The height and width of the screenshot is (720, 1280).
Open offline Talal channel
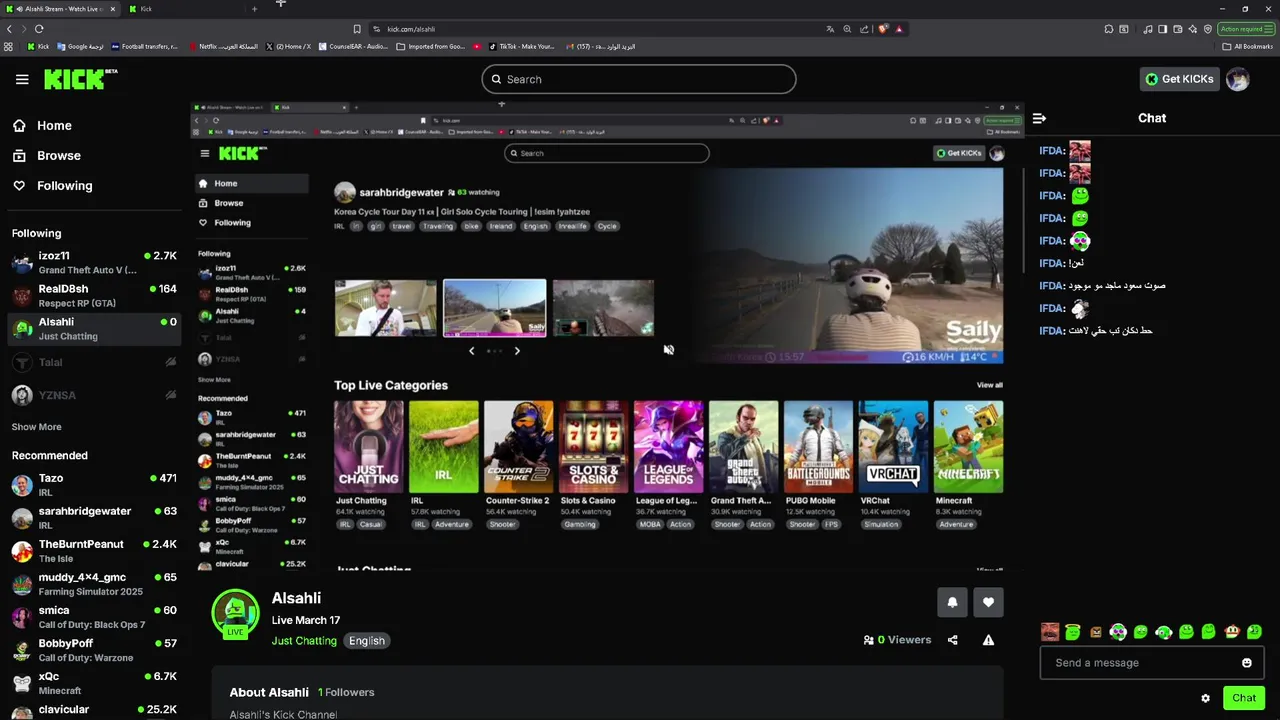tap(95, 362)
